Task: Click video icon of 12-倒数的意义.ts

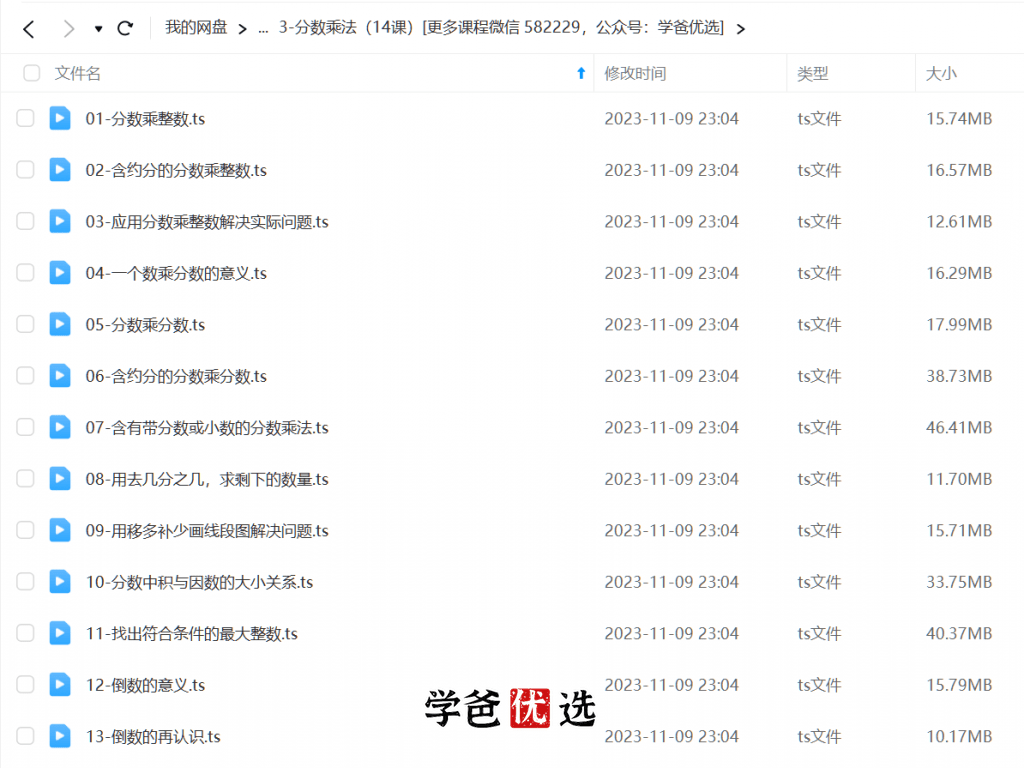Action: (x=60, y=684)
